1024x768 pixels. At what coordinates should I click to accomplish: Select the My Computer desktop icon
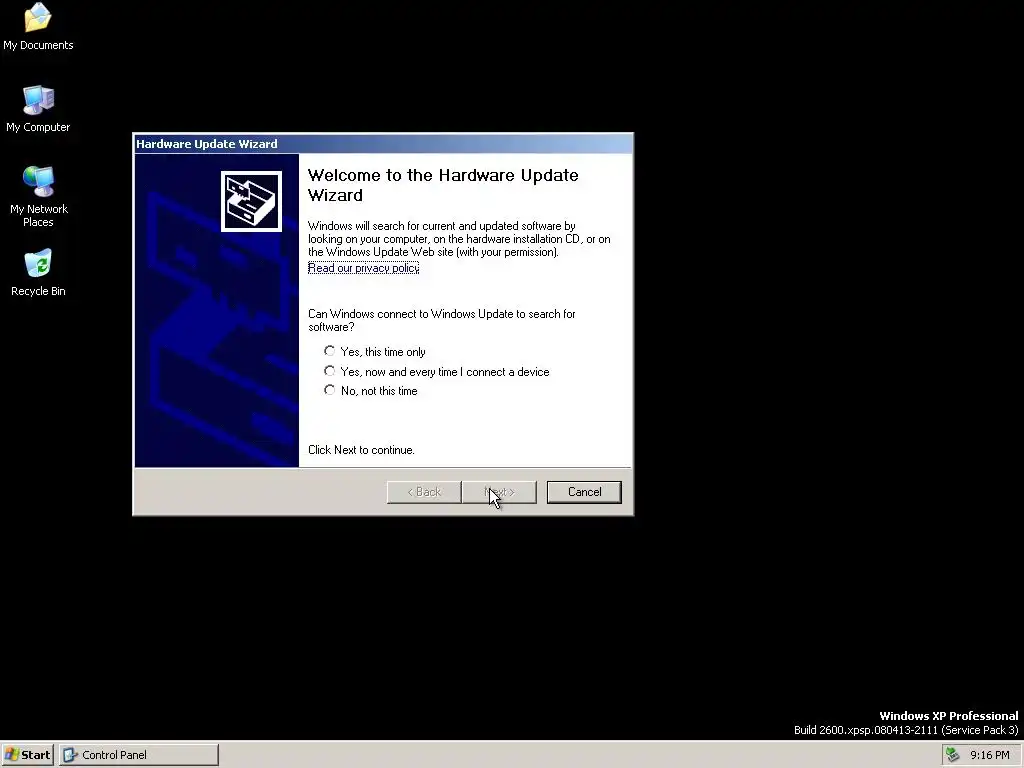point(38,109)
